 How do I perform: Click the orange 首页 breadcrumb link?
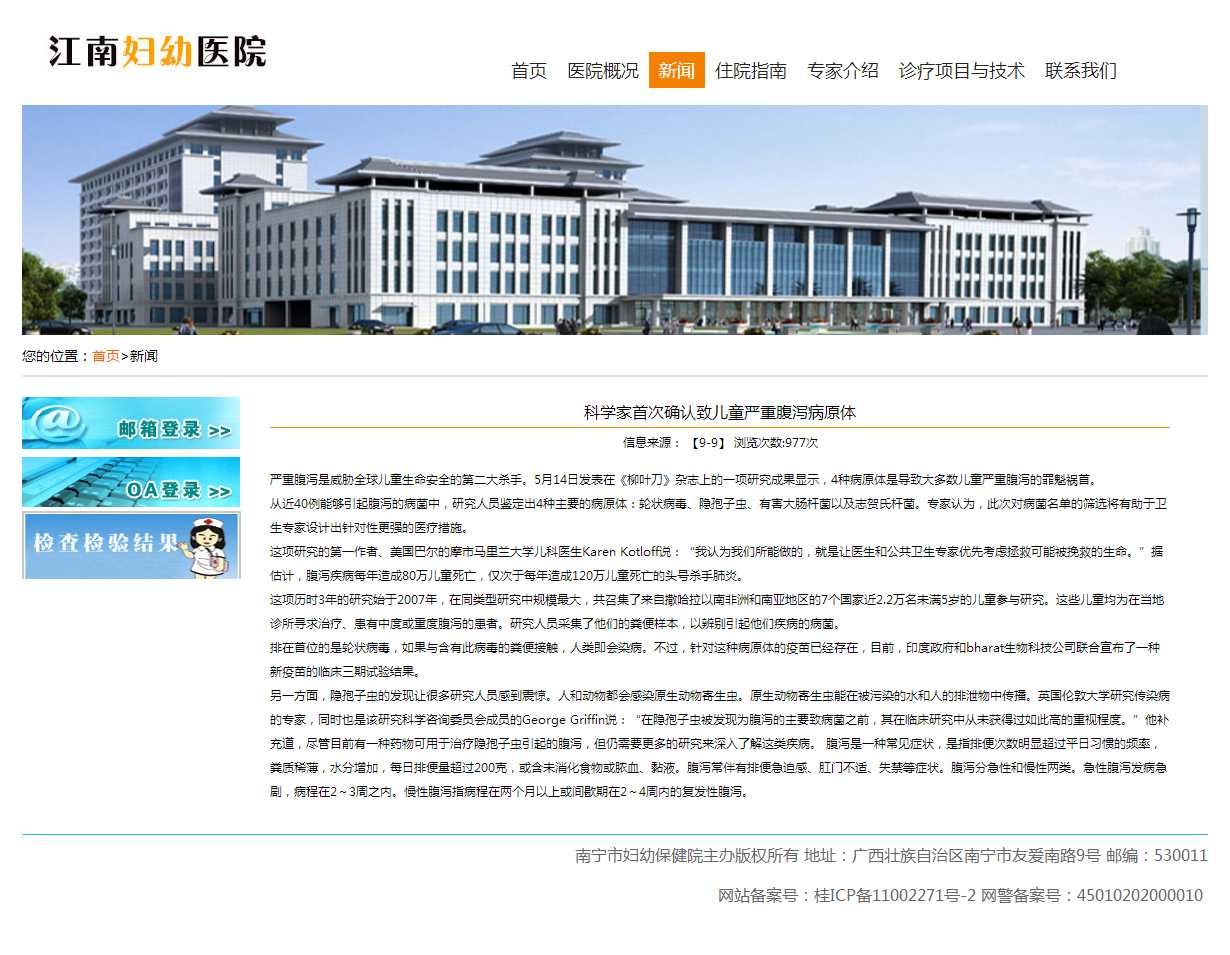click(x=106, y=356)
